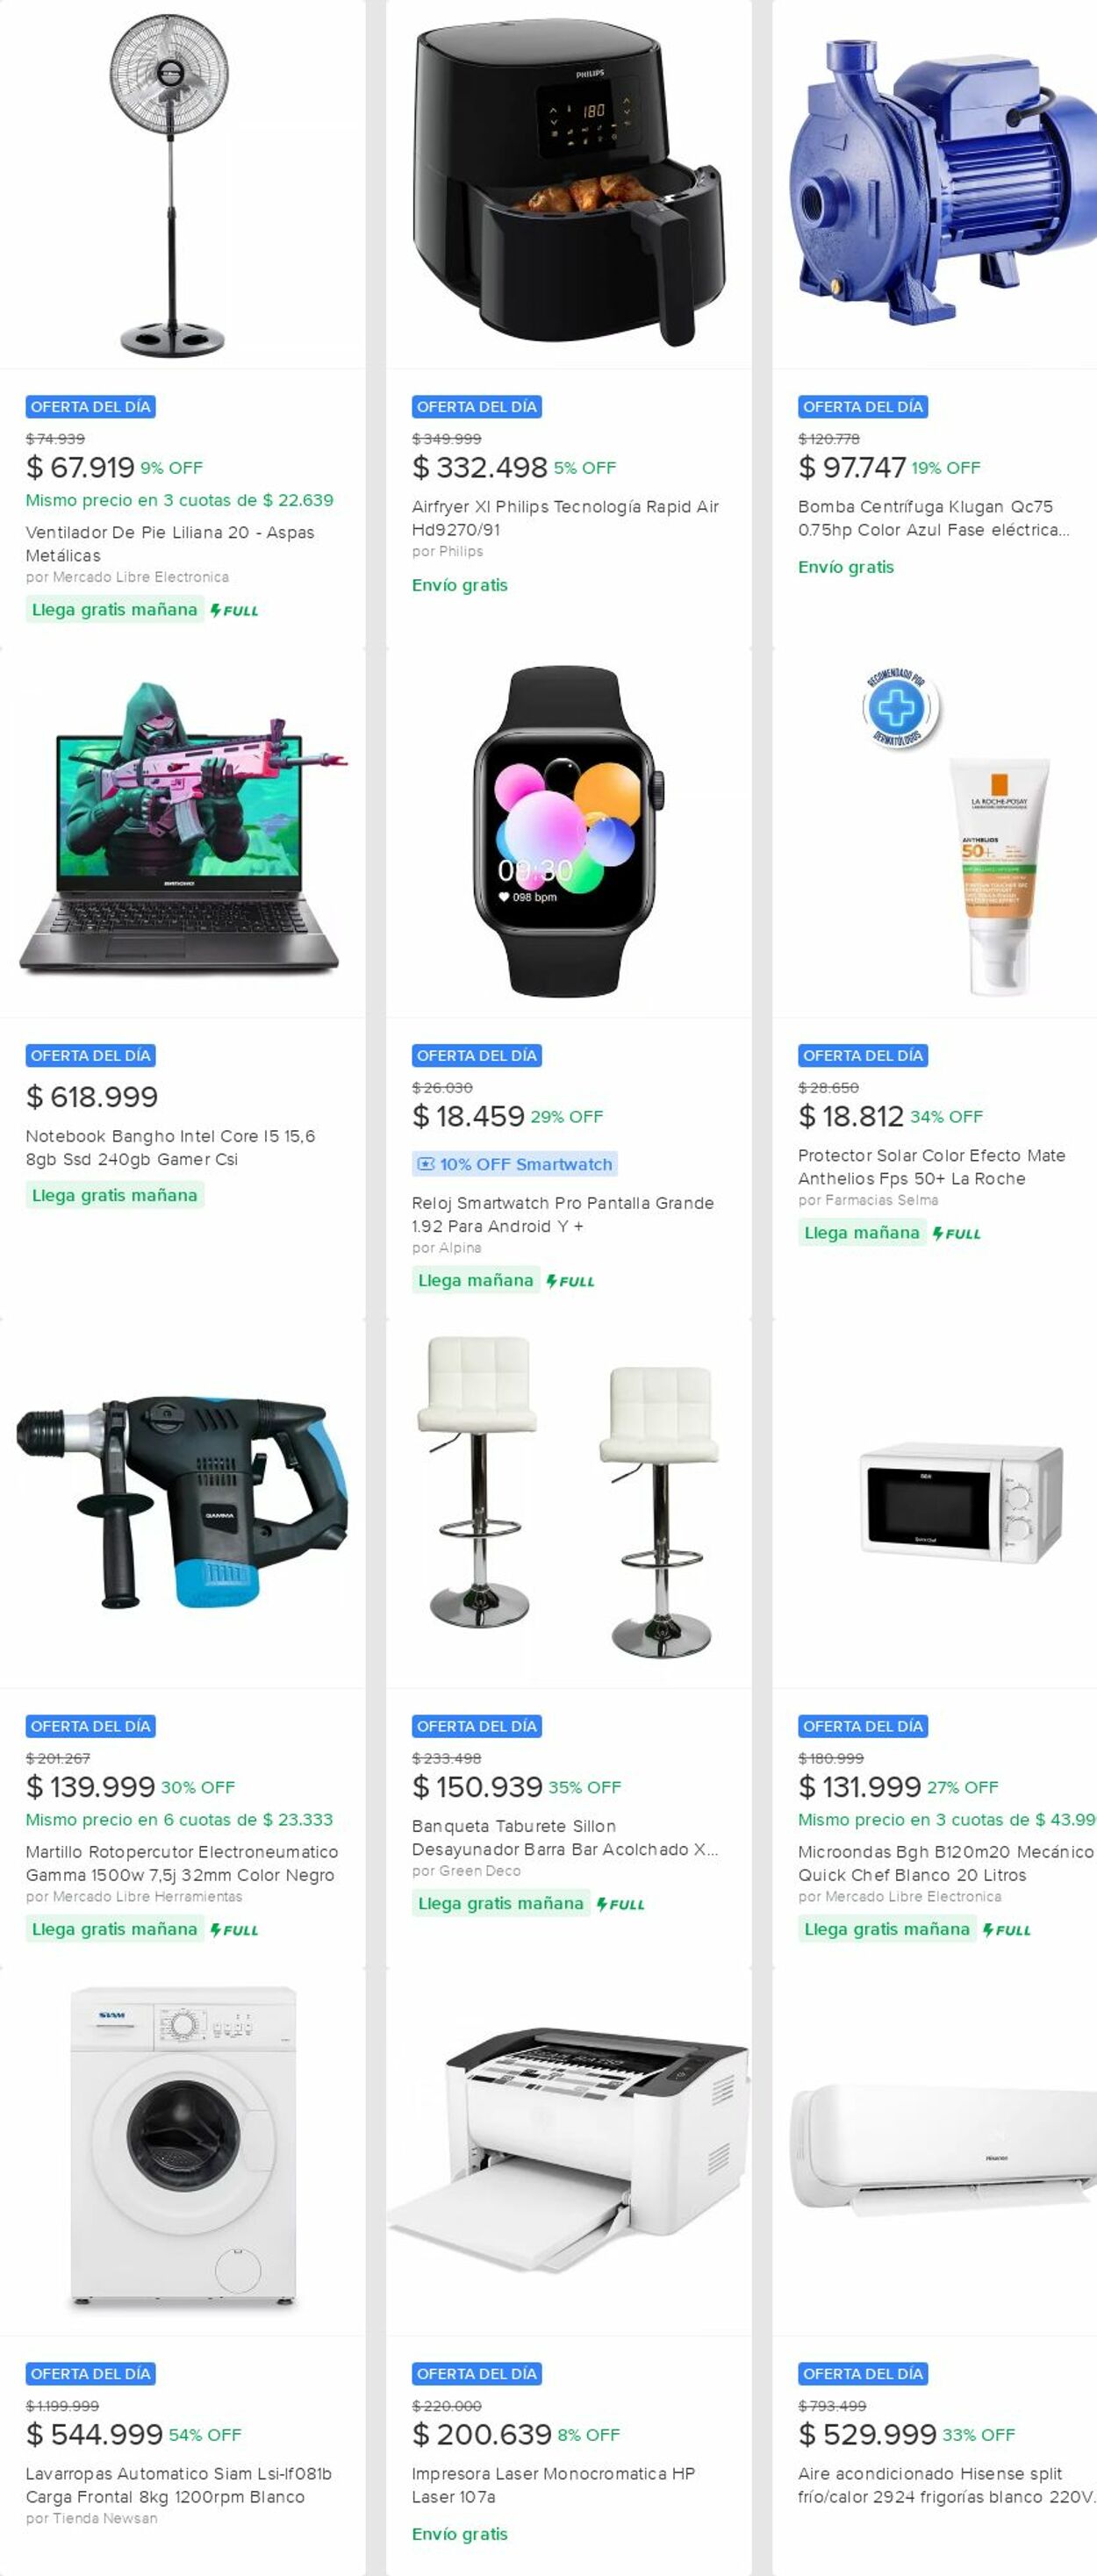Open Airfryer Xl Philips Tecnología Rapid Air title

[566, 518]
